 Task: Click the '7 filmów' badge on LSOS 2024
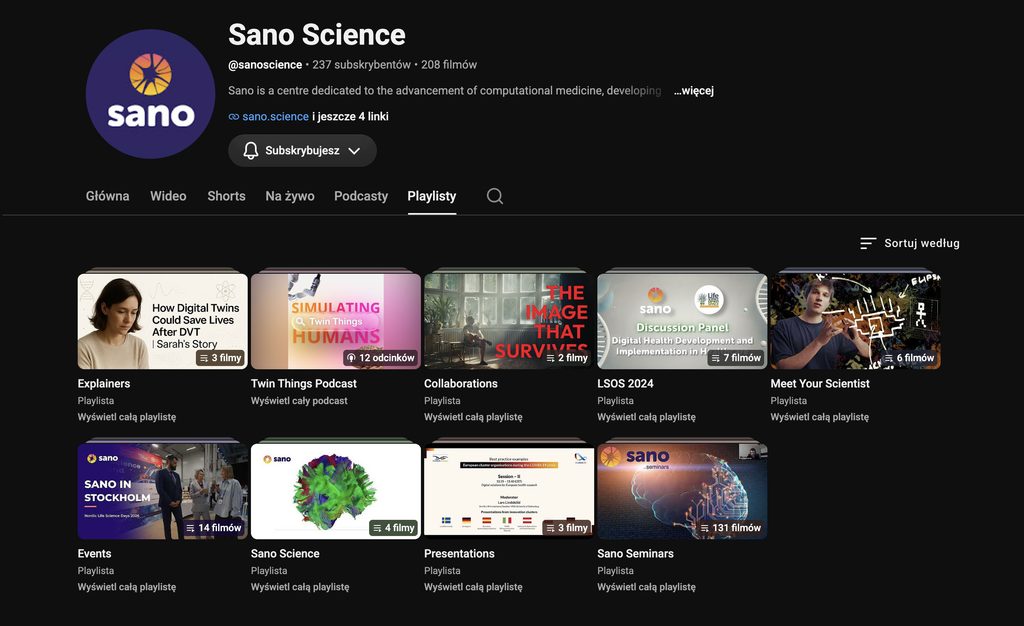[736, 358]
